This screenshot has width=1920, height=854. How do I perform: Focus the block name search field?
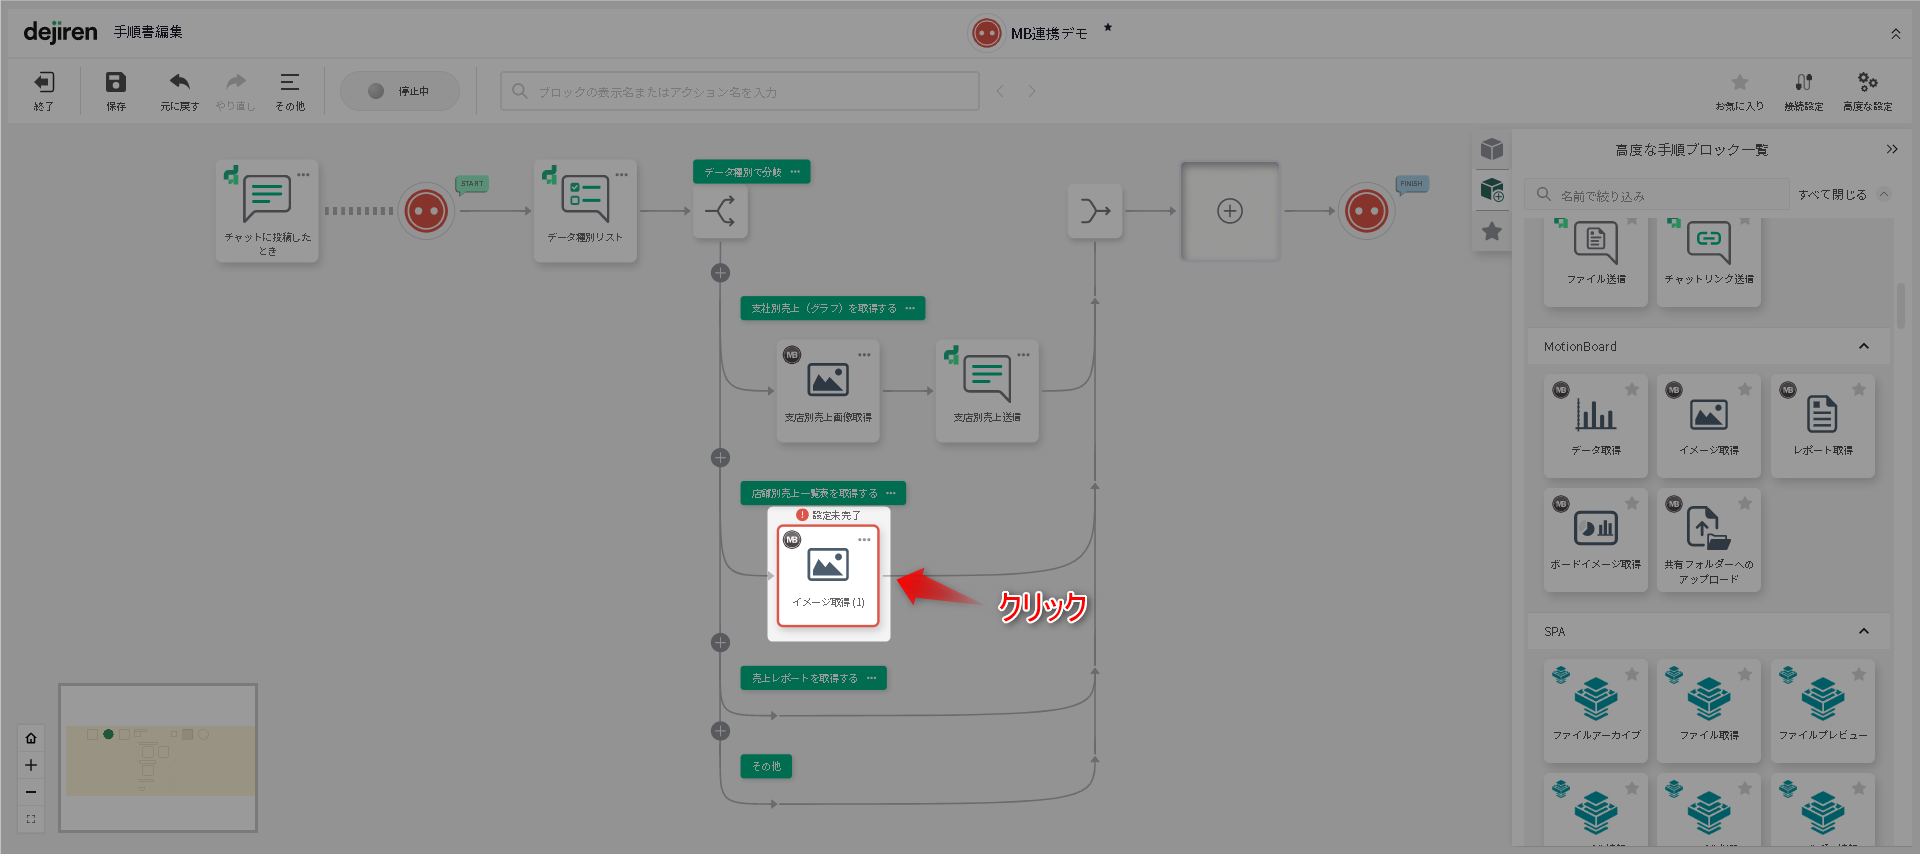pyautogui.click(x=740, y=91)
